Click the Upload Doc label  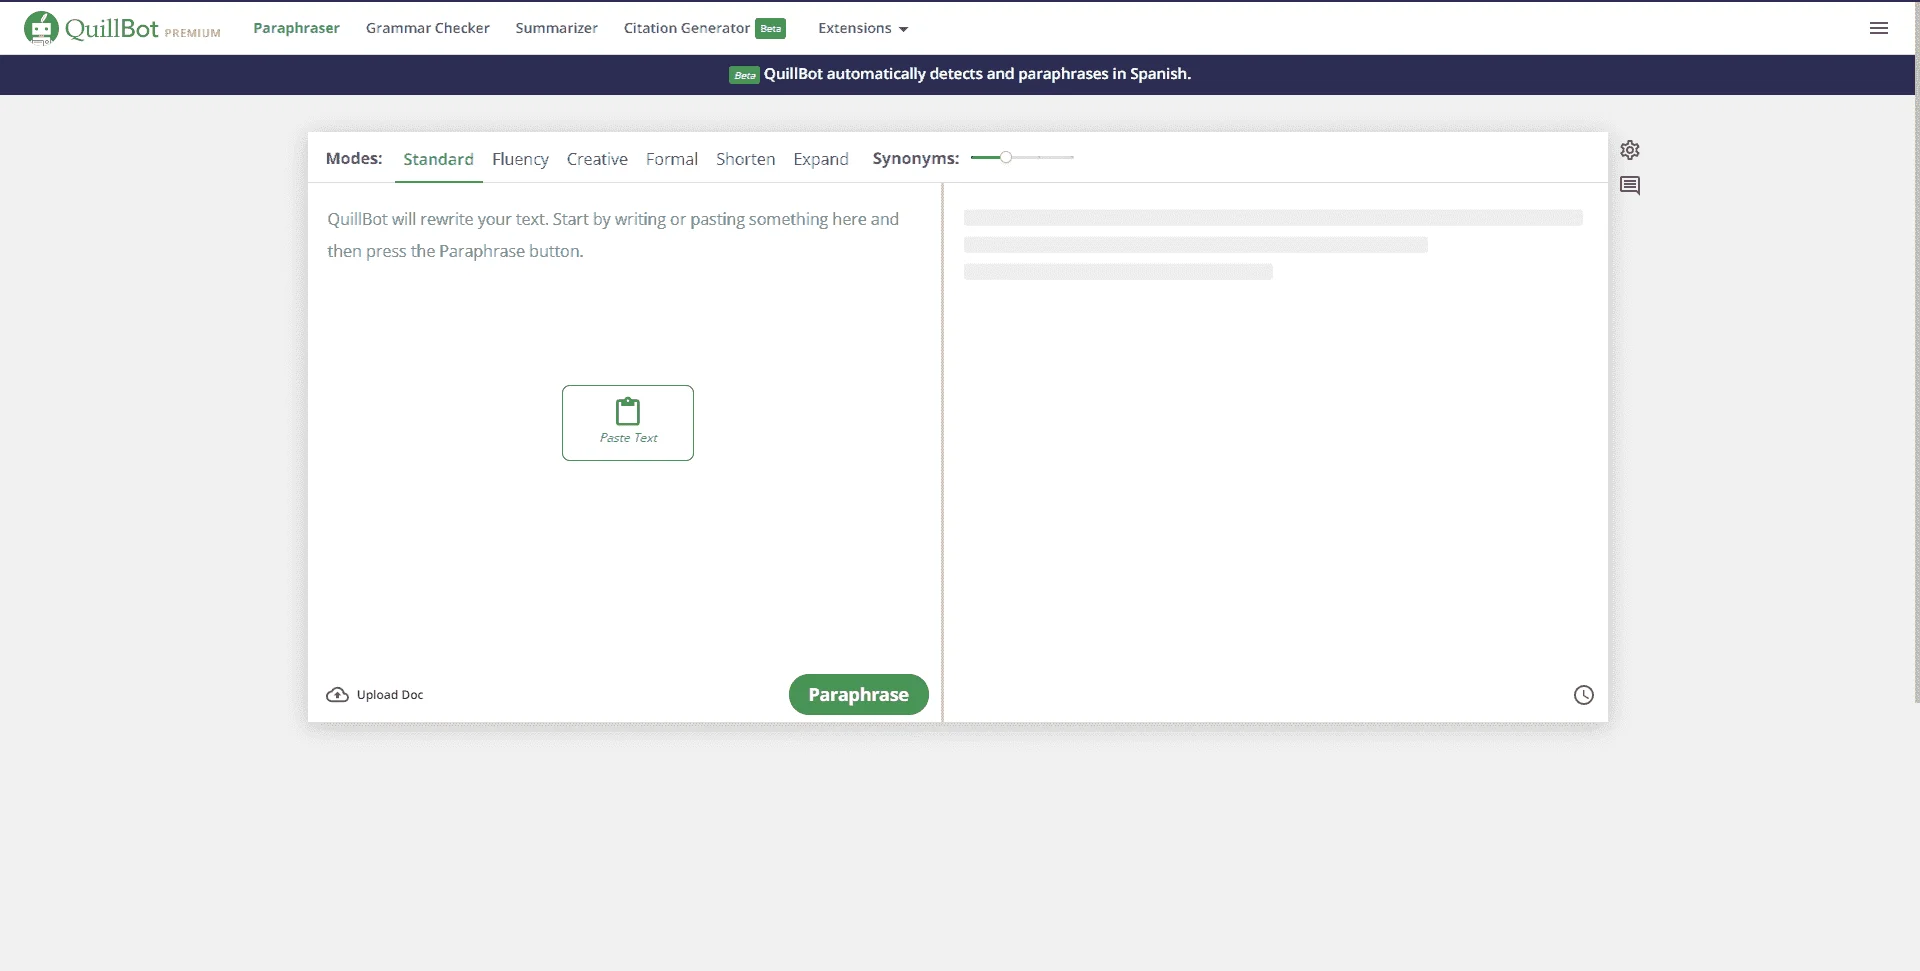point(390,695)
